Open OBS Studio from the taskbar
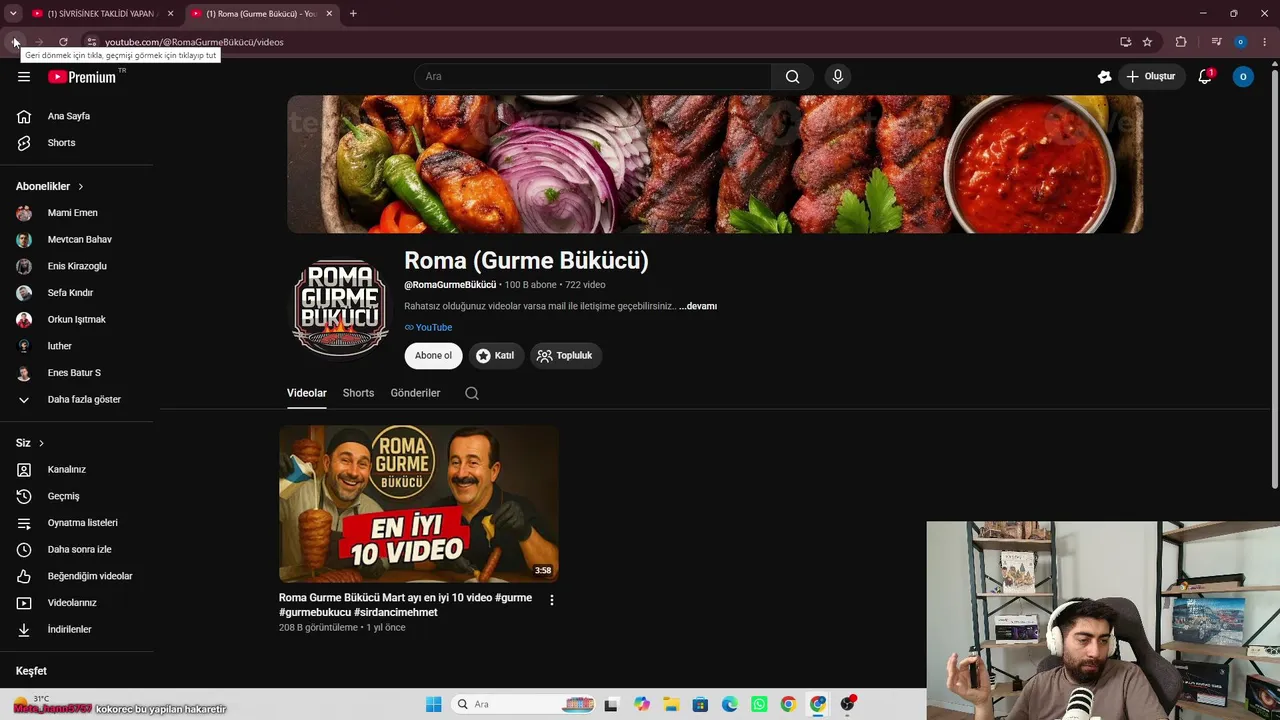 (x=848, y=704)
